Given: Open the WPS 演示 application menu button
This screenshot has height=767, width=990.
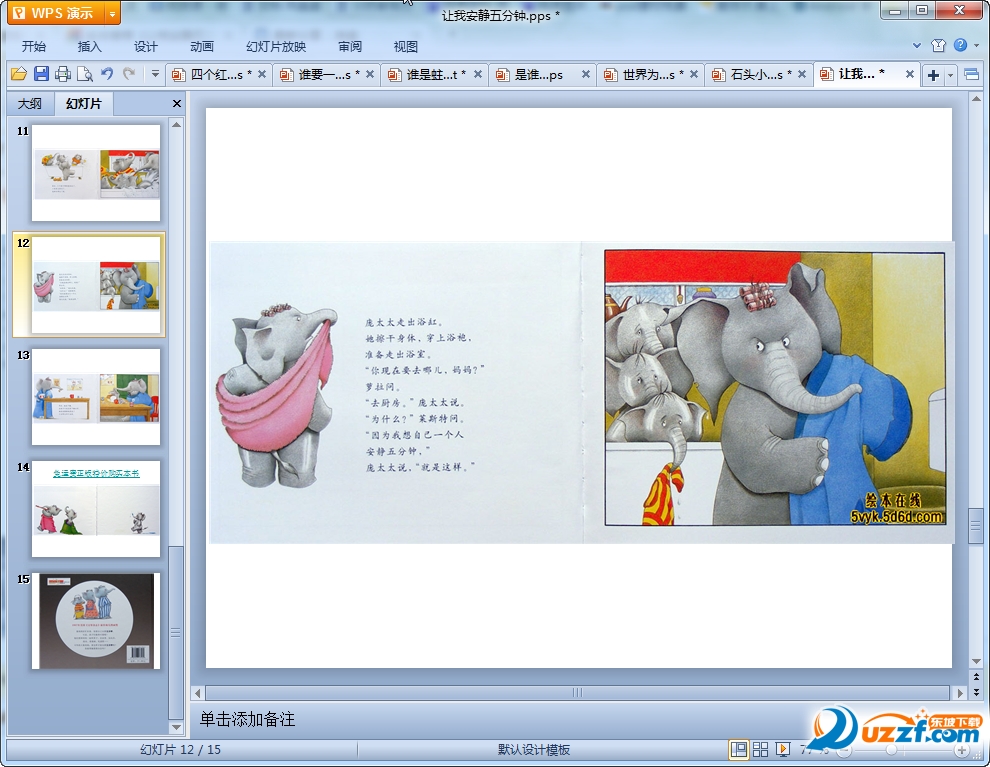Looking at the screenshot, I should click(56, 13).
